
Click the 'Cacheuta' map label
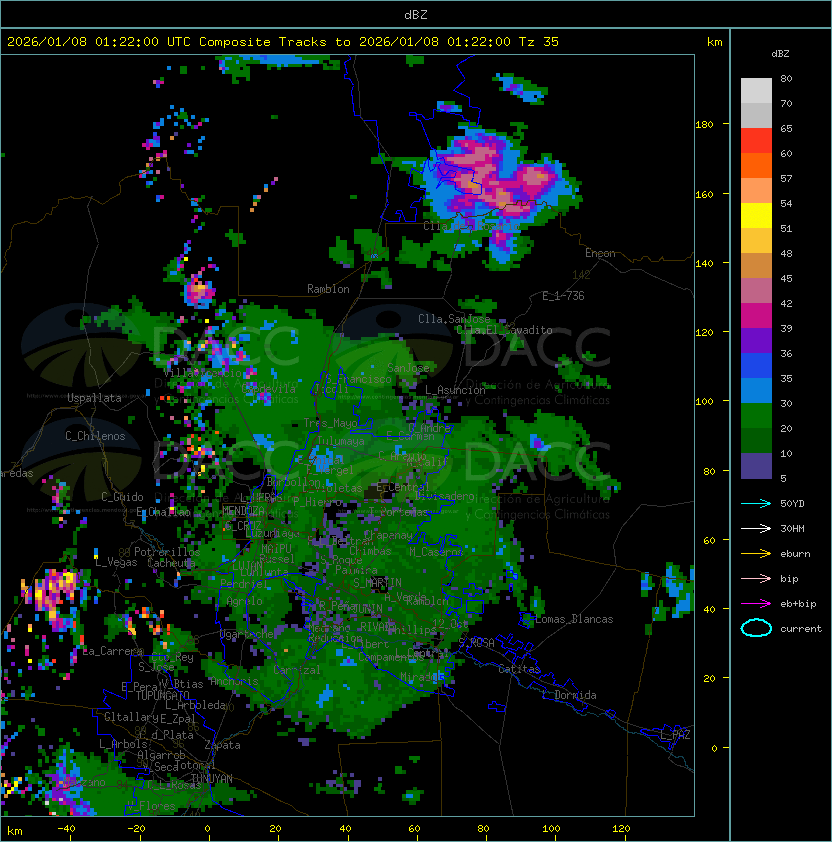point(171,563)
